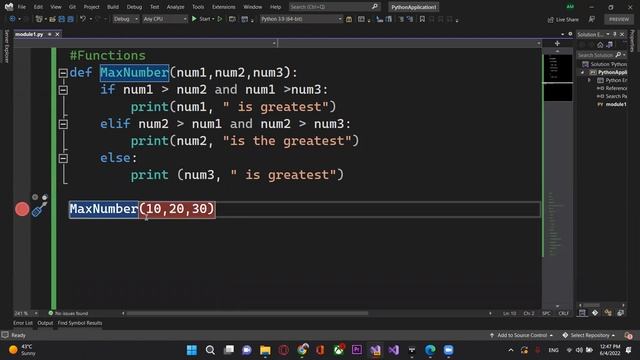Image resolution: width=640 pixels, height=360 pixels.
Task: Click the browse back navigation icon
Action: (x=12, y=19)
